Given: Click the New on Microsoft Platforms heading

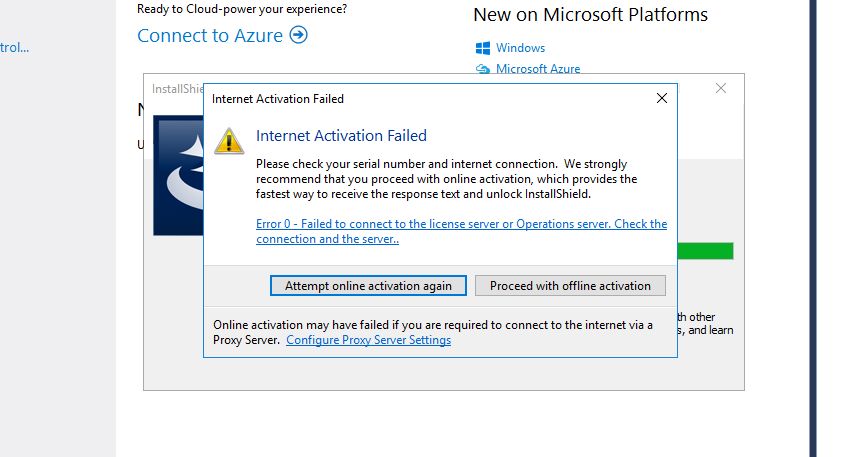Looking at the screenshot, I should (x=590, y=14).
